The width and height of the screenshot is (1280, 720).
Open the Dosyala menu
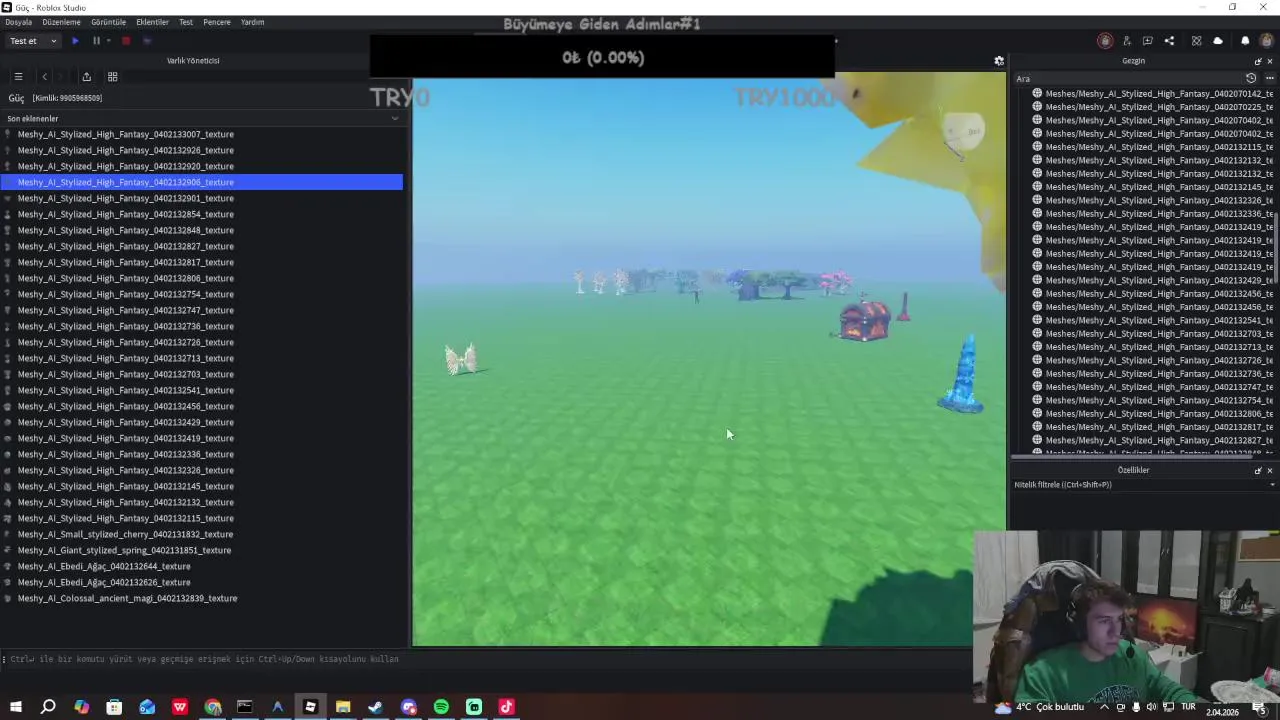tap(18, 22)
